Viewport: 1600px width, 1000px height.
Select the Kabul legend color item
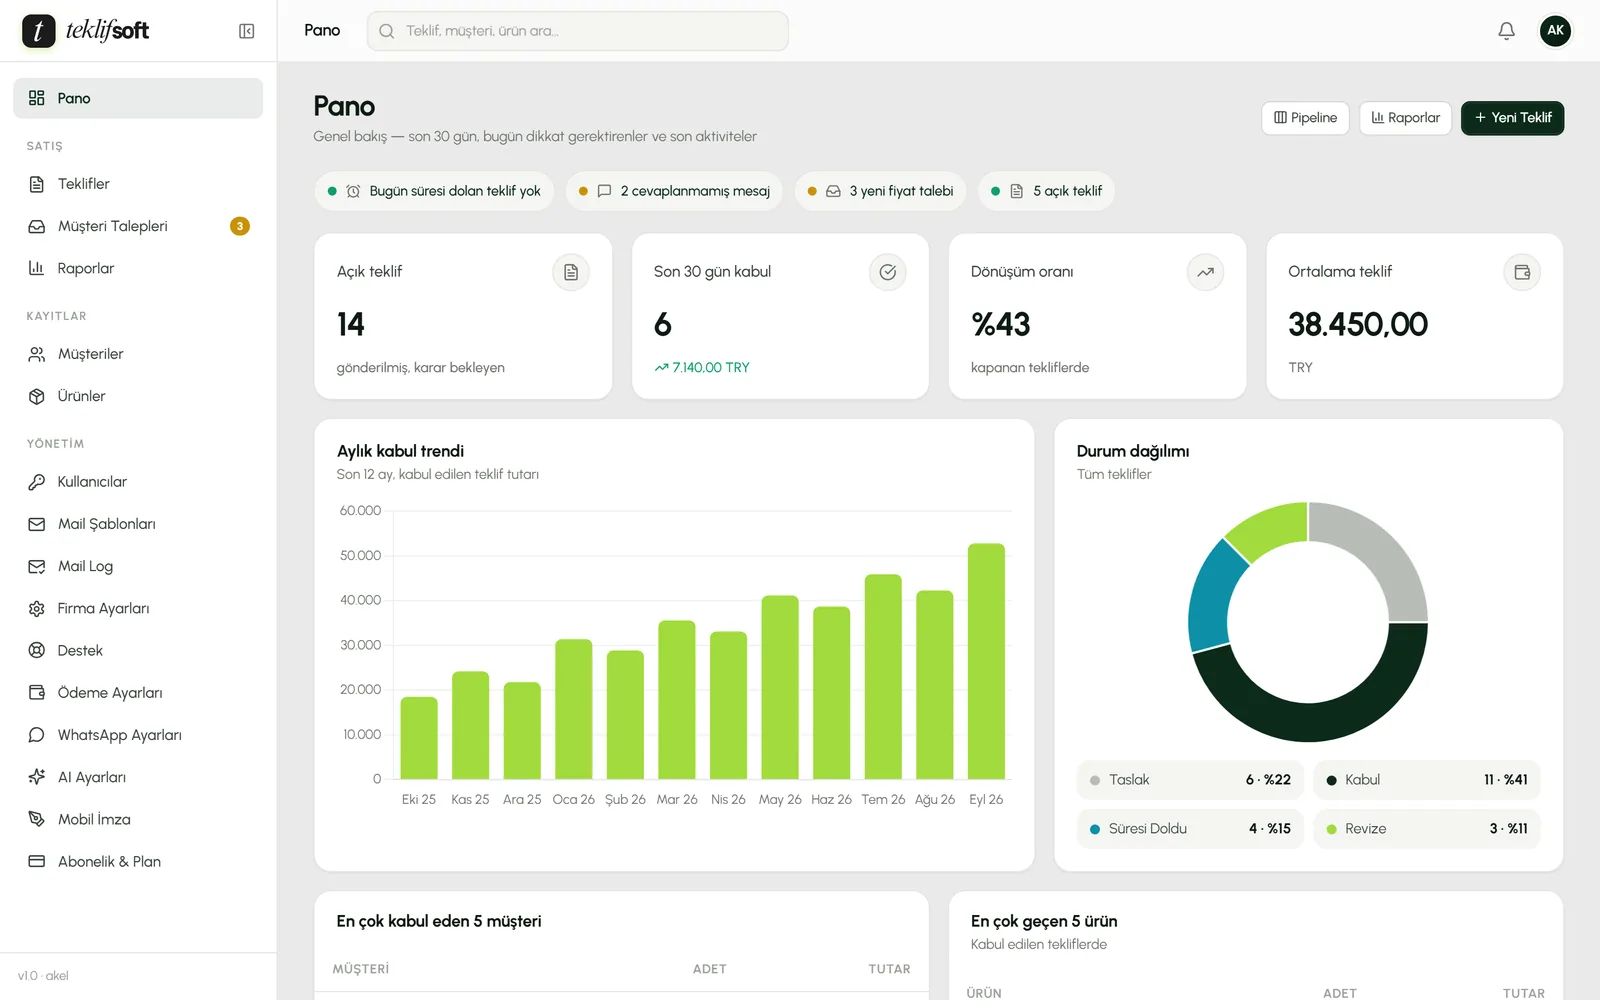(x=1426, y=780)
